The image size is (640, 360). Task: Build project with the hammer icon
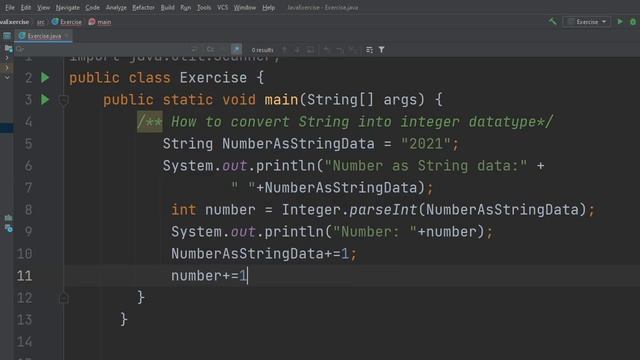click(x=553, y=22)
